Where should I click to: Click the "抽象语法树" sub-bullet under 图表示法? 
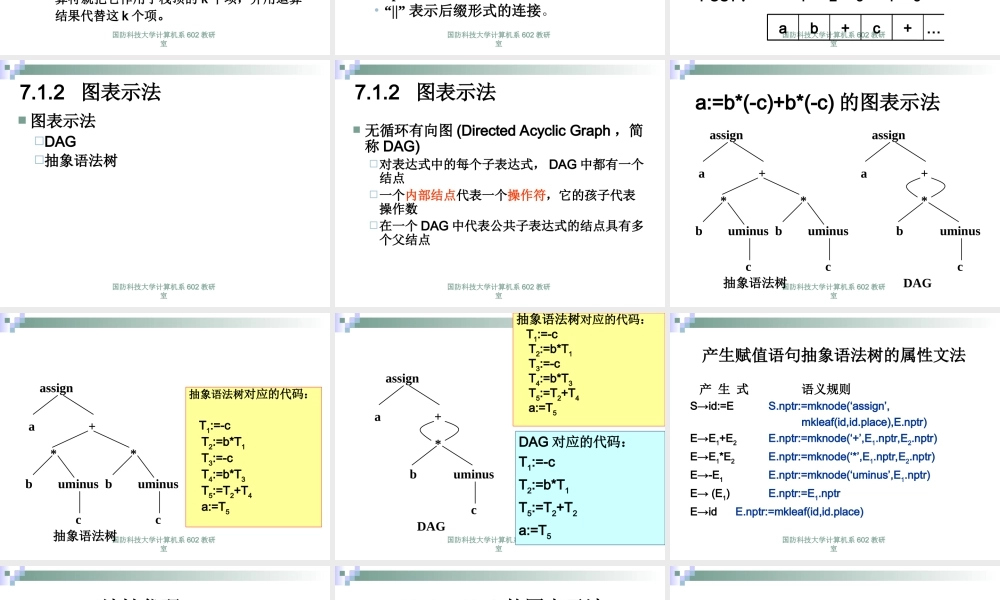click(x=79, y=160)
